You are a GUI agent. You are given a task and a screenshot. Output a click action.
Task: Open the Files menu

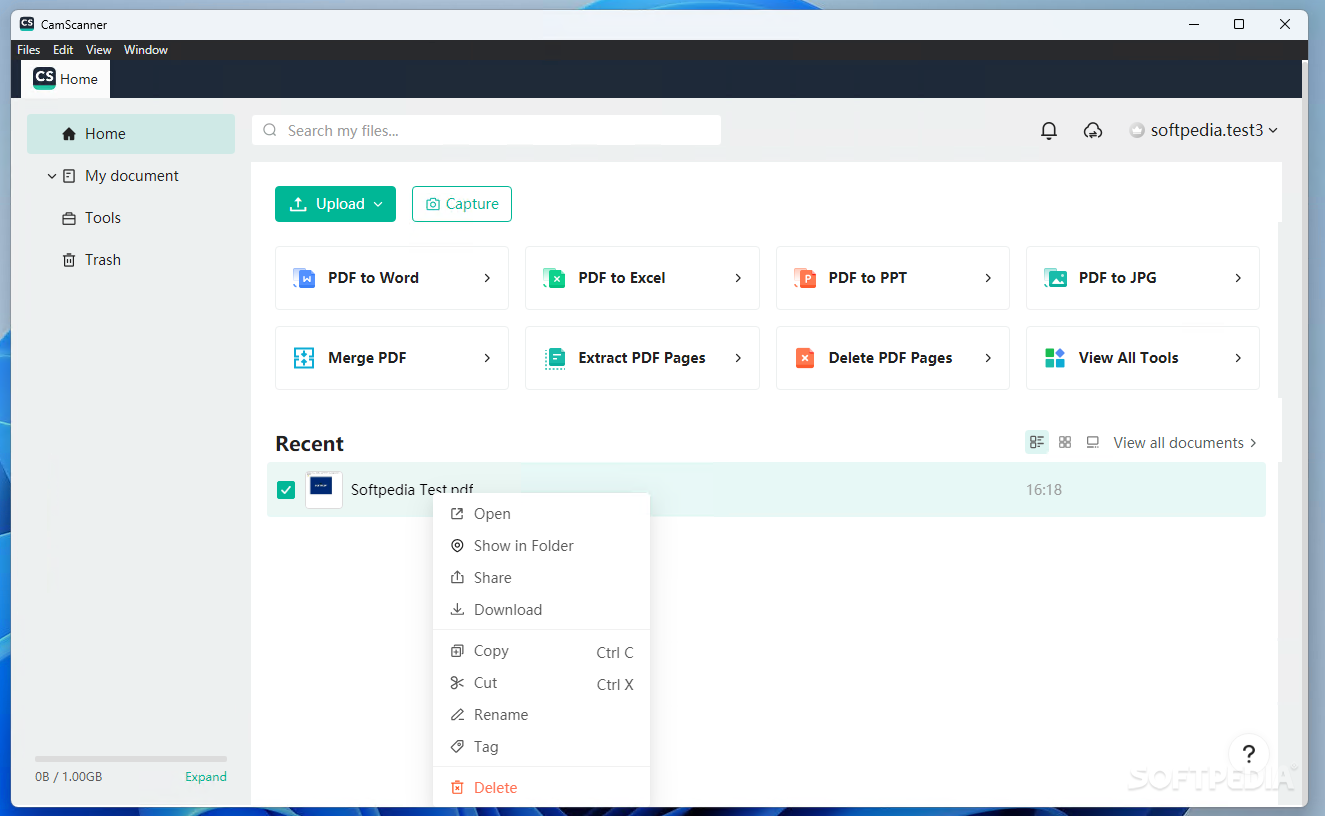coord(29,50)
